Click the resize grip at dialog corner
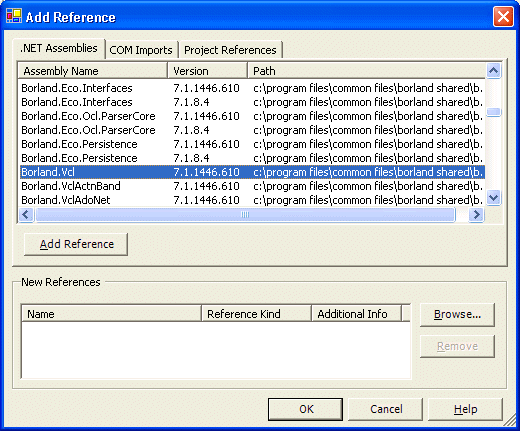The height and width of the screenshot is (431, 520). coord(510,421)
